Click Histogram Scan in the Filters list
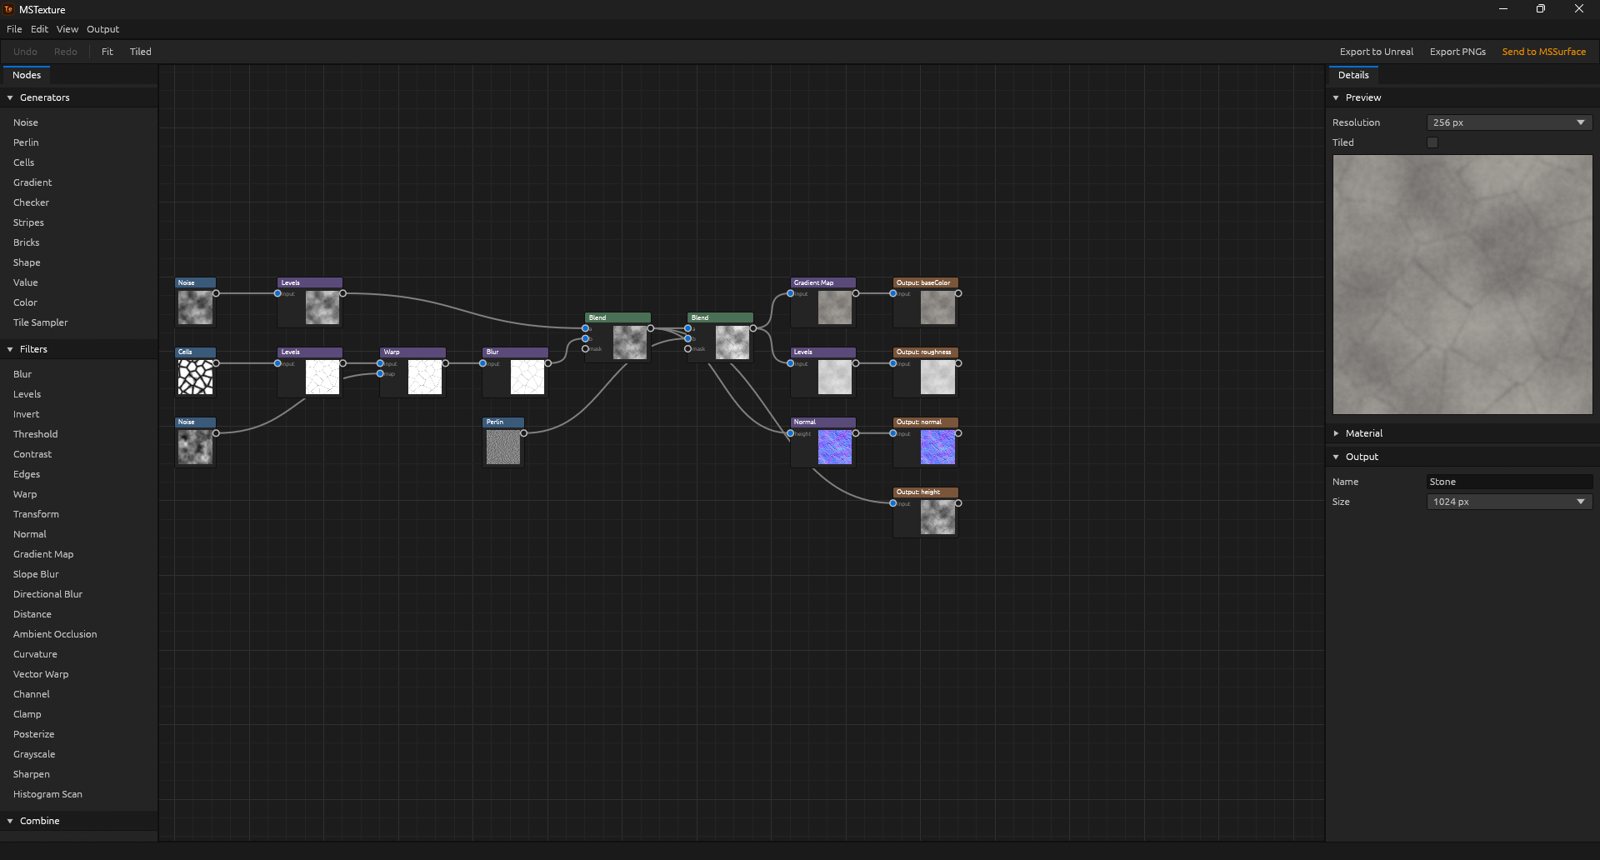The height and width of the screenshot is (860, 1600). tap(48, 794)
